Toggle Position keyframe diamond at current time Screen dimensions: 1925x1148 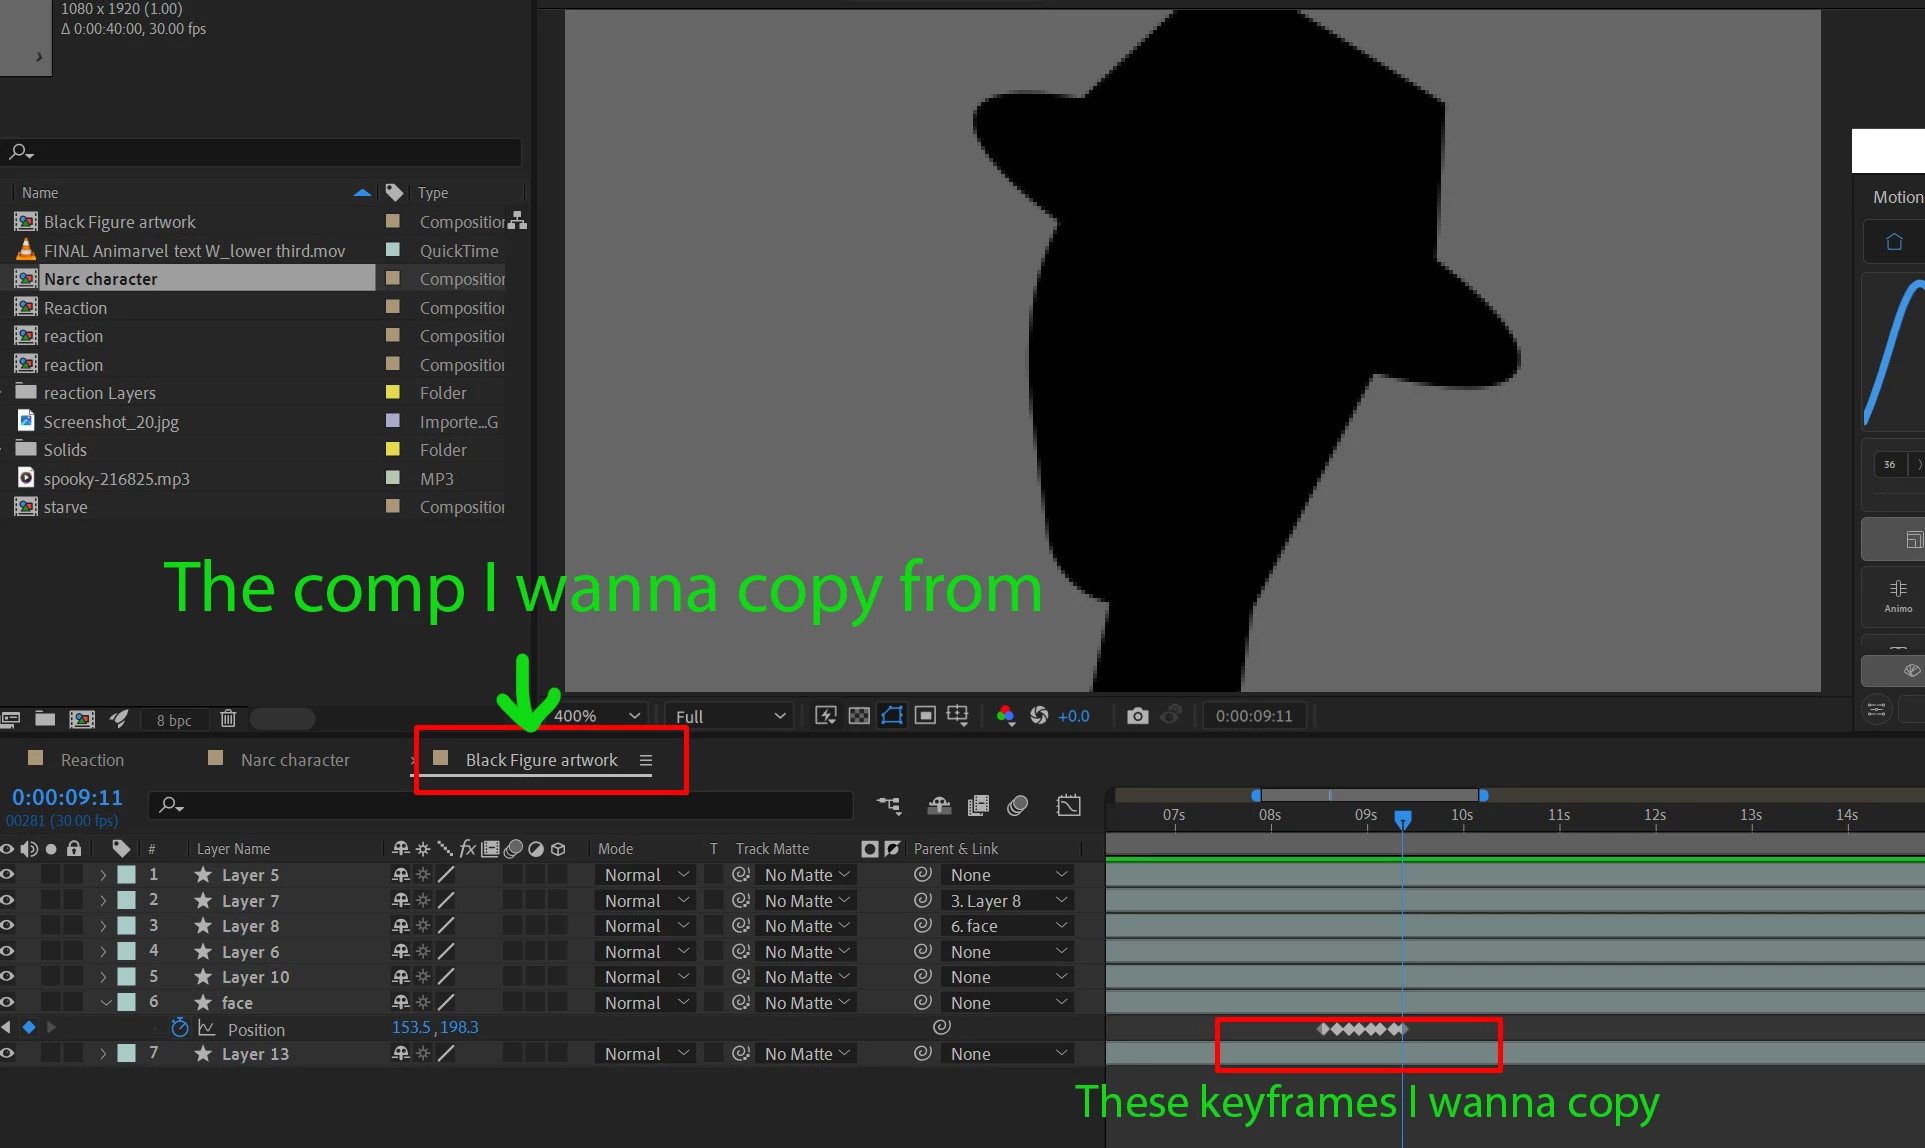pyautogui.click(x=29, y=1027)
